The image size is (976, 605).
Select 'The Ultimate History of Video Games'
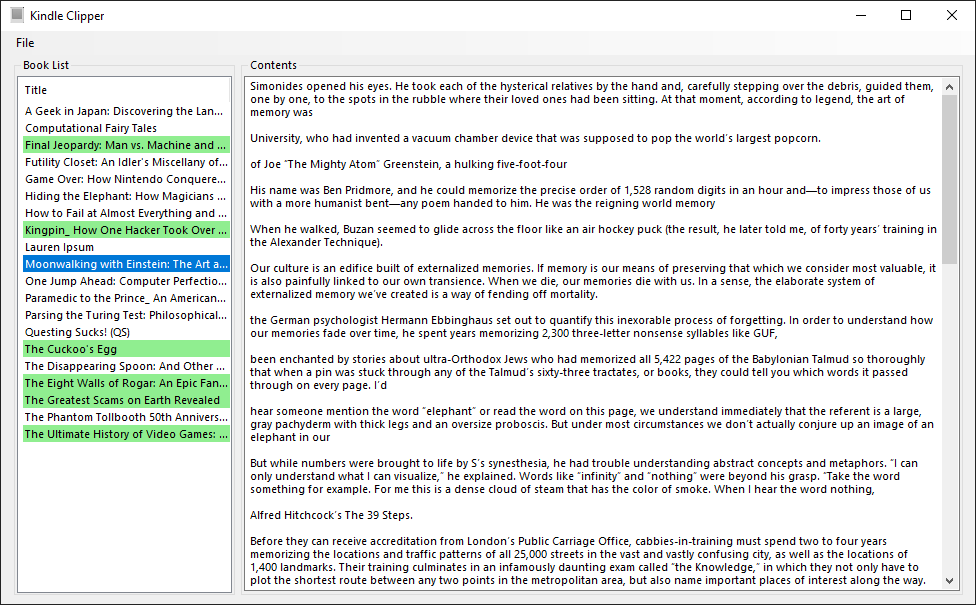click(x=126, y=434)
